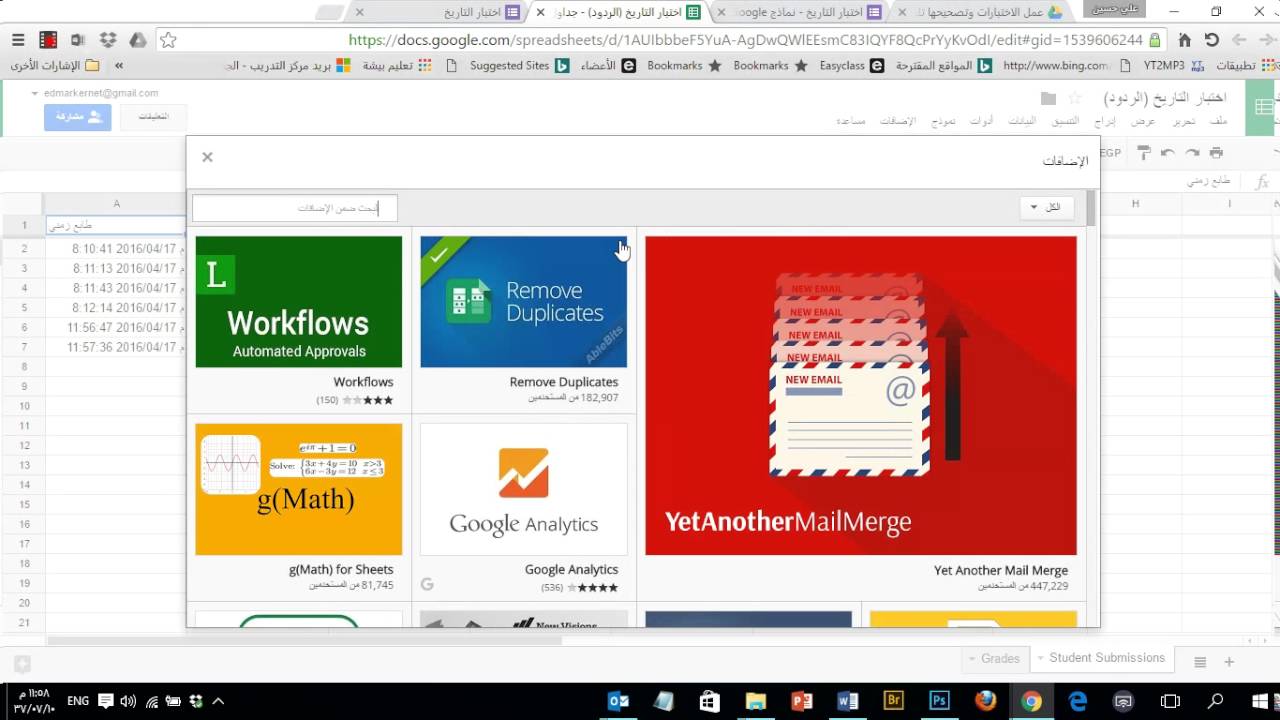Click the Paint format icon

pos(1144,153)
